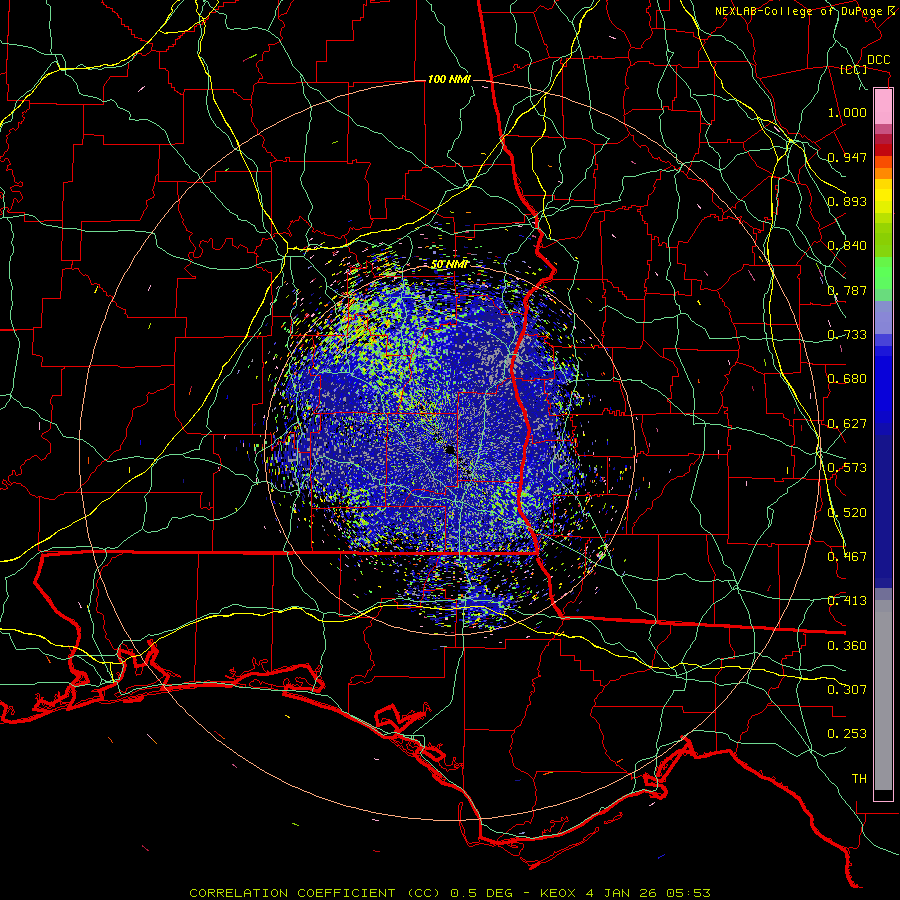Click the 50 NMI range ring label
Viewport: 900px width, 900px height.
point(450,265)
